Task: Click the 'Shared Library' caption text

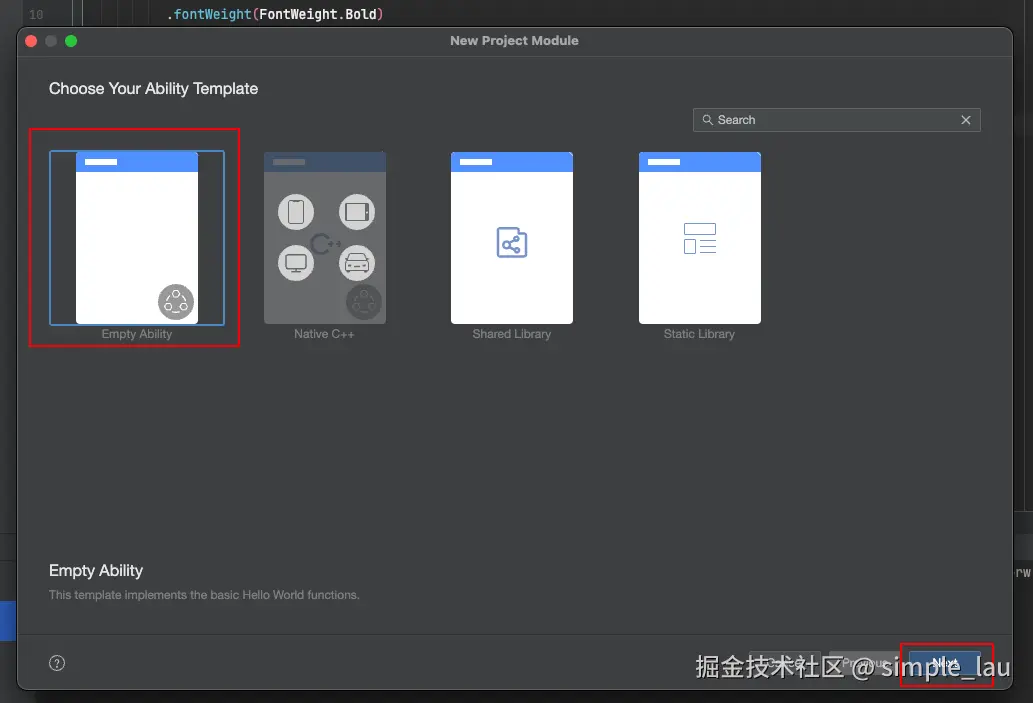Action: pos(512,334)
